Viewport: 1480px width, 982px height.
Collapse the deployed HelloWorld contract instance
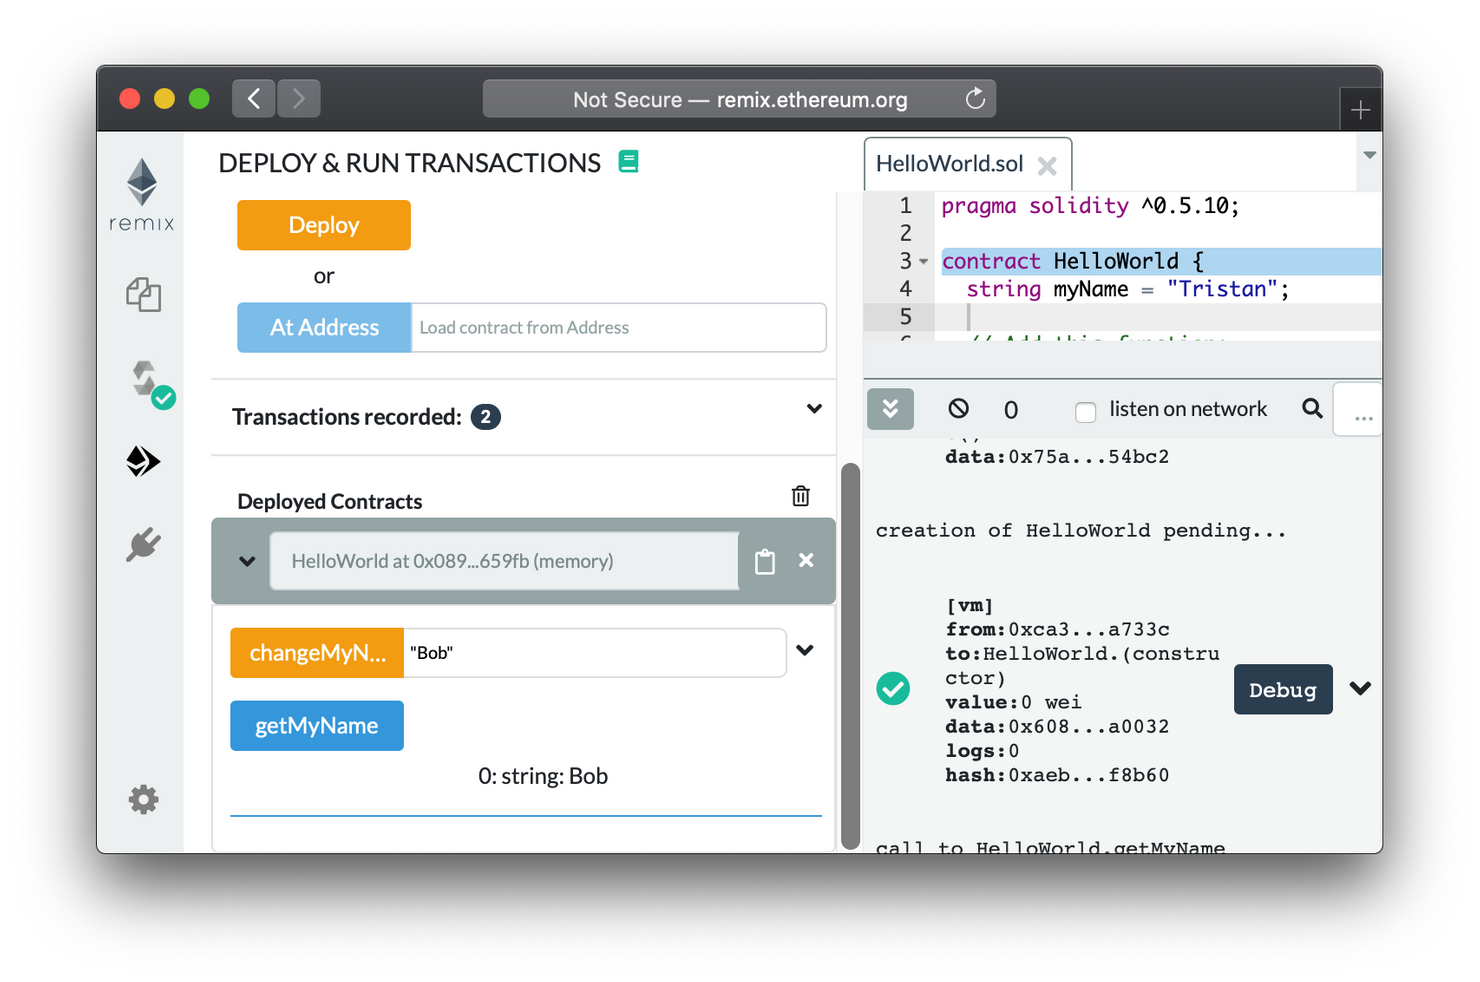(x=247, y=562)
